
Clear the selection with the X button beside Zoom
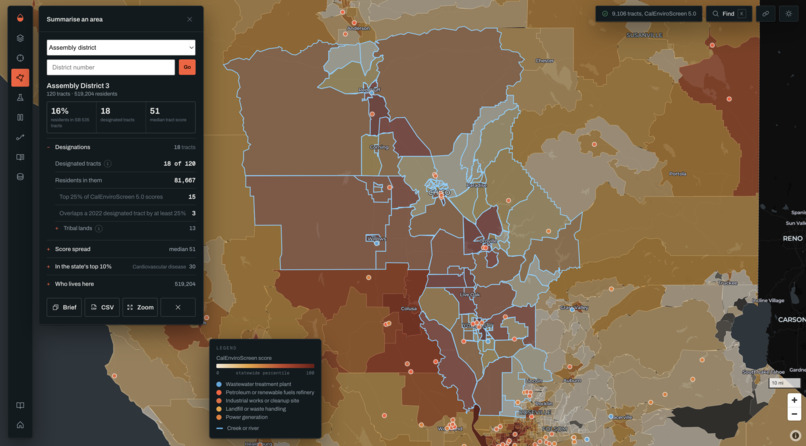pyautogui.click(x=178, y=307)
